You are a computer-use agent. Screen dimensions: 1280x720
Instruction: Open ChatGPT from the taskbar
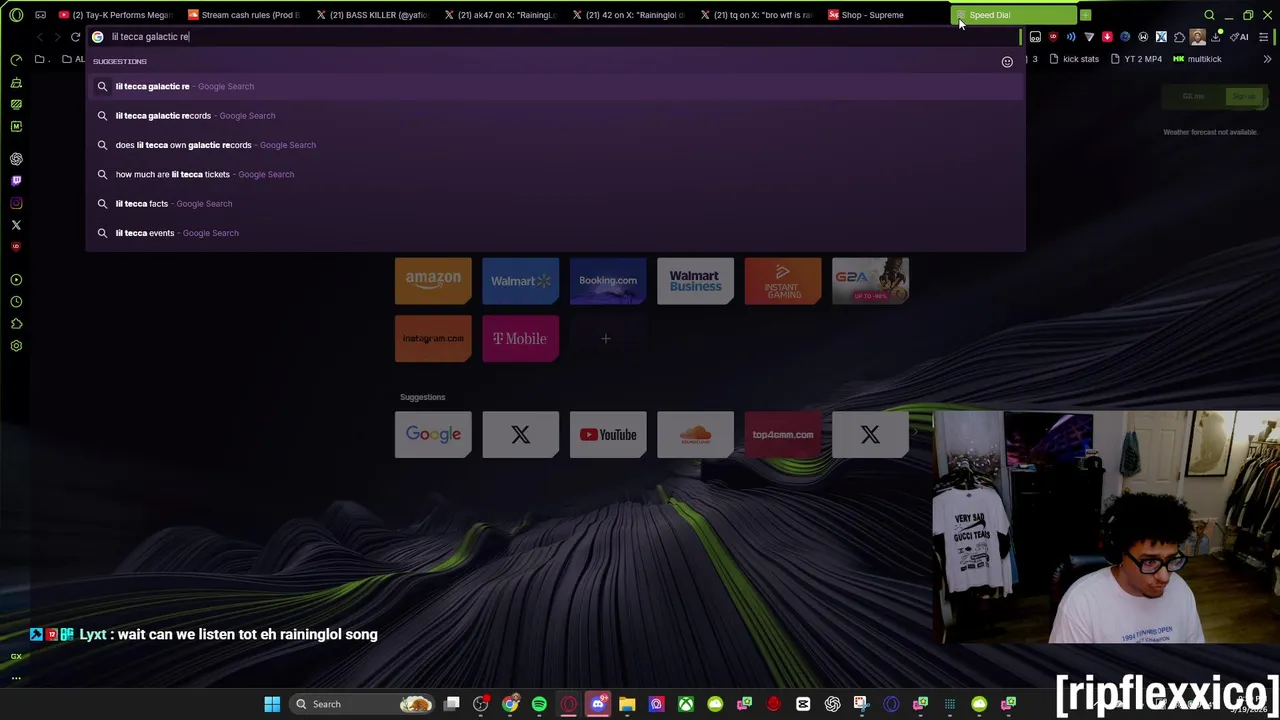pos(832,704)
